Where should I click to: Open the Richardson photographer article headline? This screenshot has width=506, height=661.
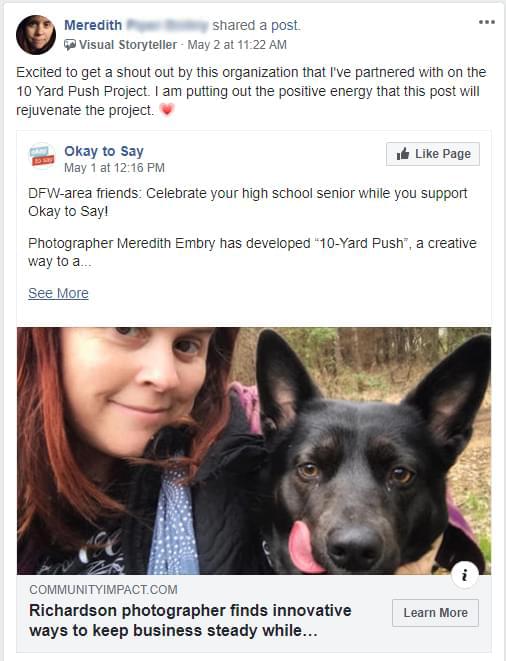pyautogui.click(x=190, y=621)
